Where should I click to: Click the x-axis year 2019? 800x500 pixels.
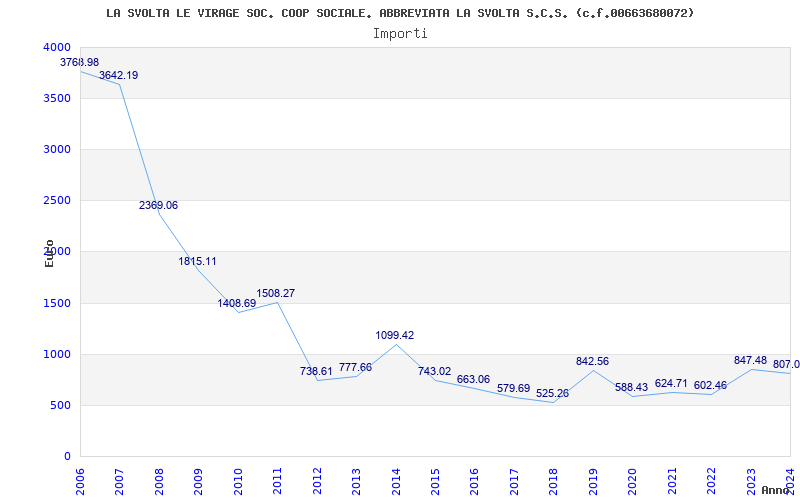click(x=592, y=481)
